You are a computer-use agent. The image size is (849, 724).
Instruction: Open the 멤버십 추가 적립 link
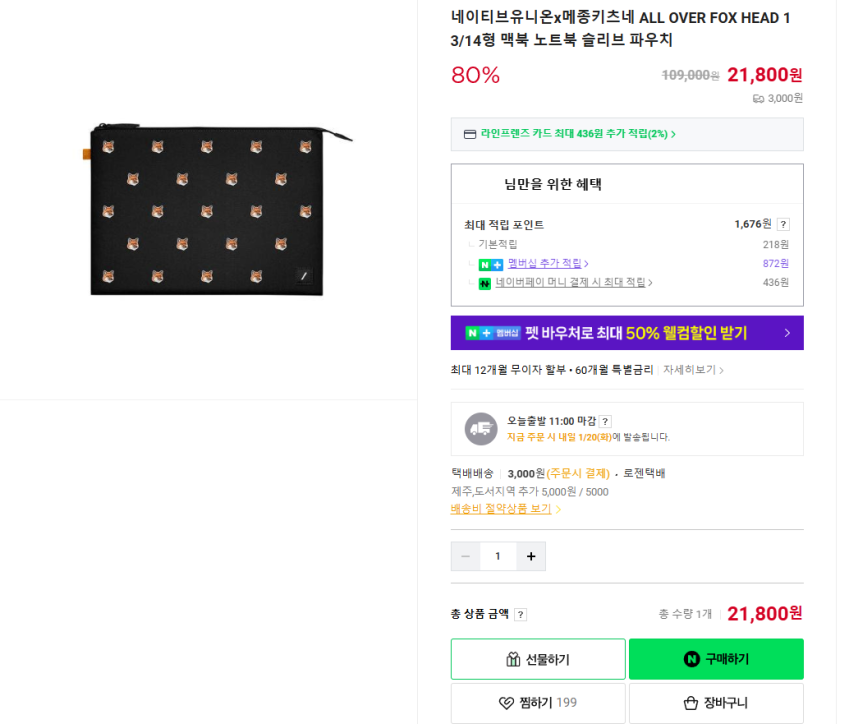pyautogui.click(x=546, y=263)
